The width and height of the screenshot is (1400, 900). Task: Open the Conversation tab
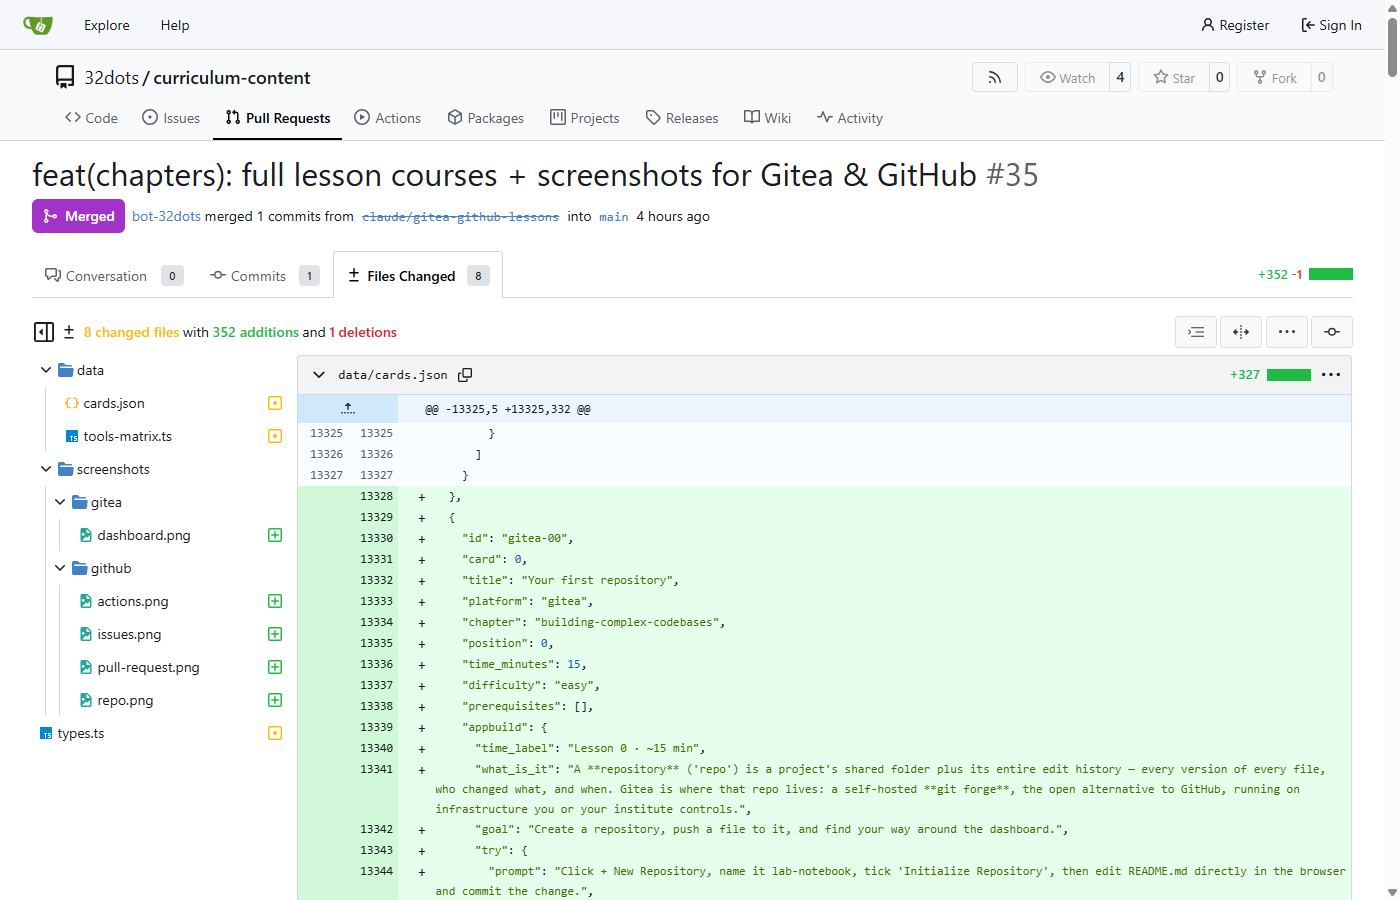[114, 276]
